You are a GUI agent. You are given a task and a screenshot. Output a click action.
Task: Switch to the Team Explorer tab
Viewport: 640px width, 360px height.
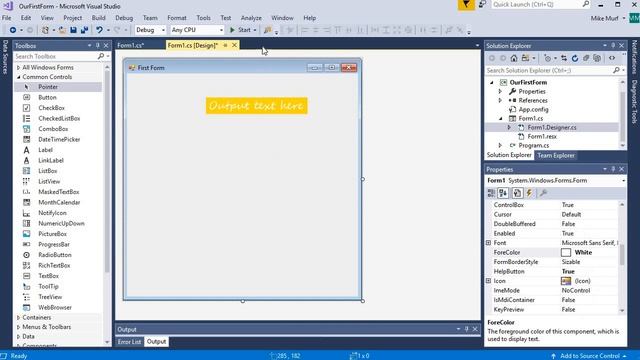click(x=556, y=156)
